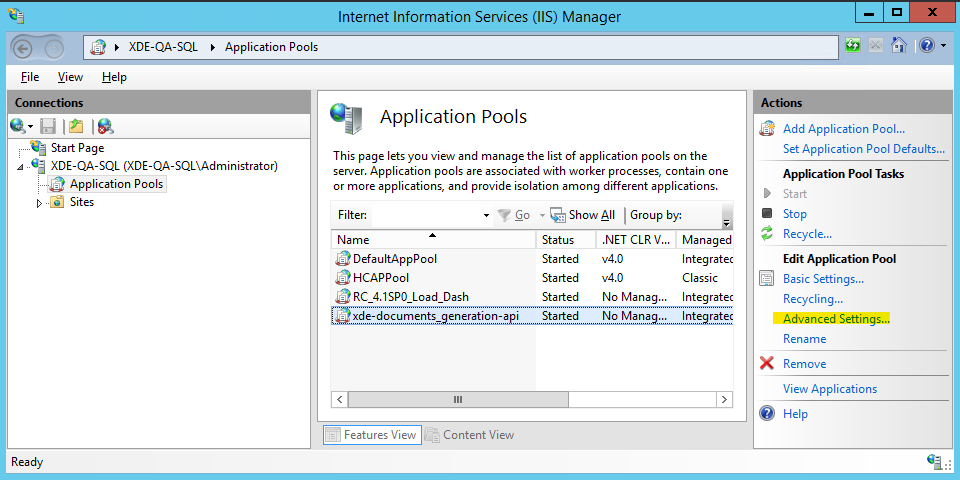Open Advanced Settings link
Image resolution: width=960 pixels, height=480 pixels.
[836, 319]
